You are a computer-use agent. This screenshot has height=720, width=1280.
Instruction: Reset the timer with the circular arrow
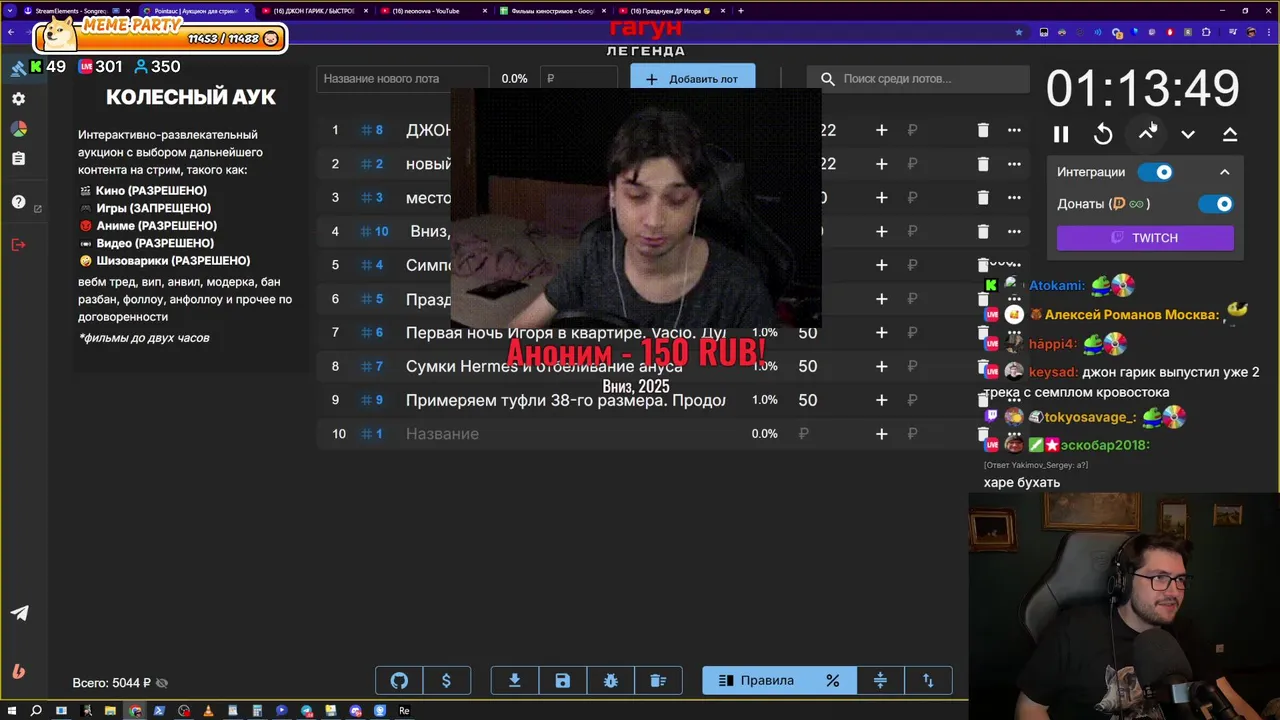1103,134
